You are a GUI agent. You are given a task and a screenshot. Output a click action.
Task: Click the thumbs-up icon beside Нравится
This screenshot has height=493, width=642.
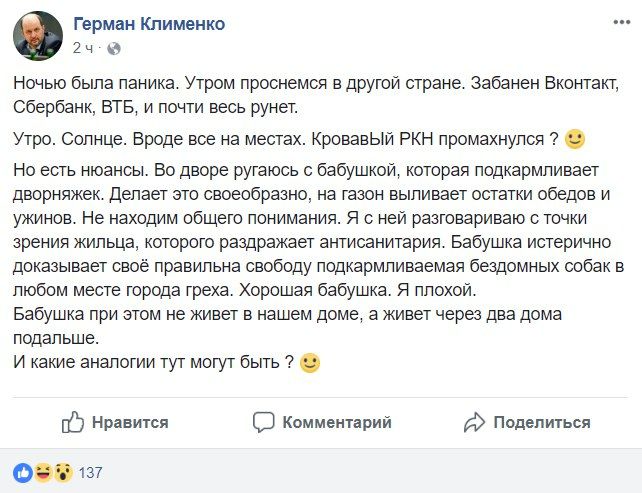73,422
